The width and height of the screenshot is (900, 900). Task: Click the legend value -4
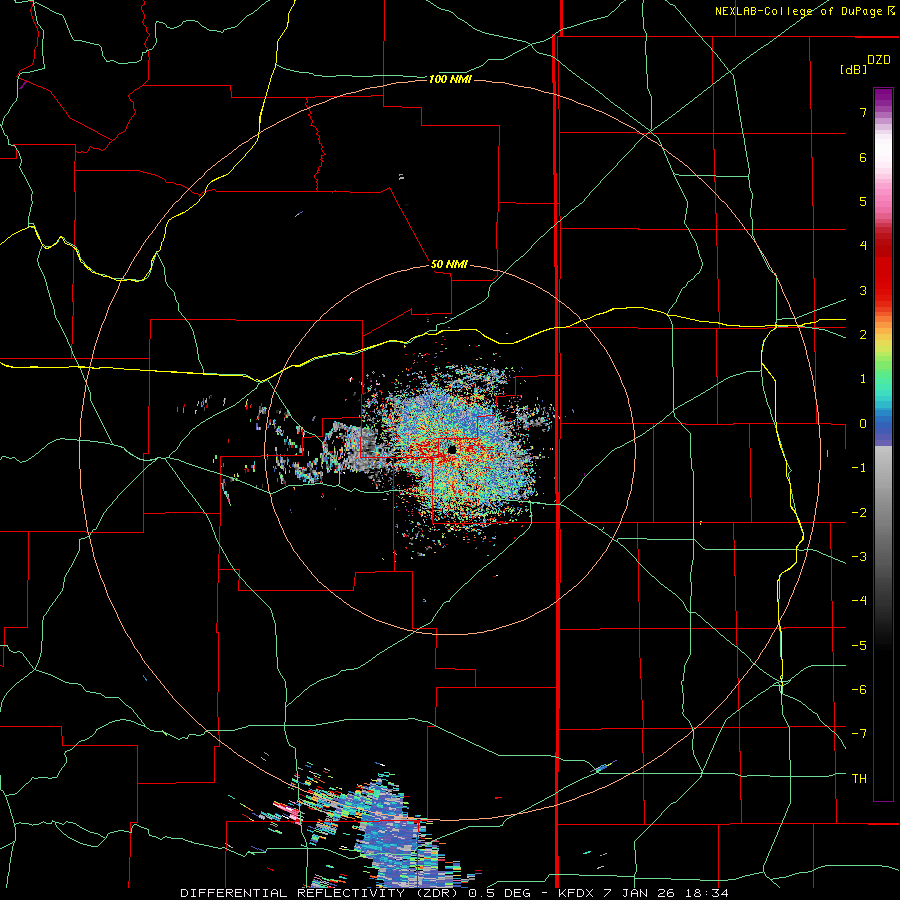point(859,601)
